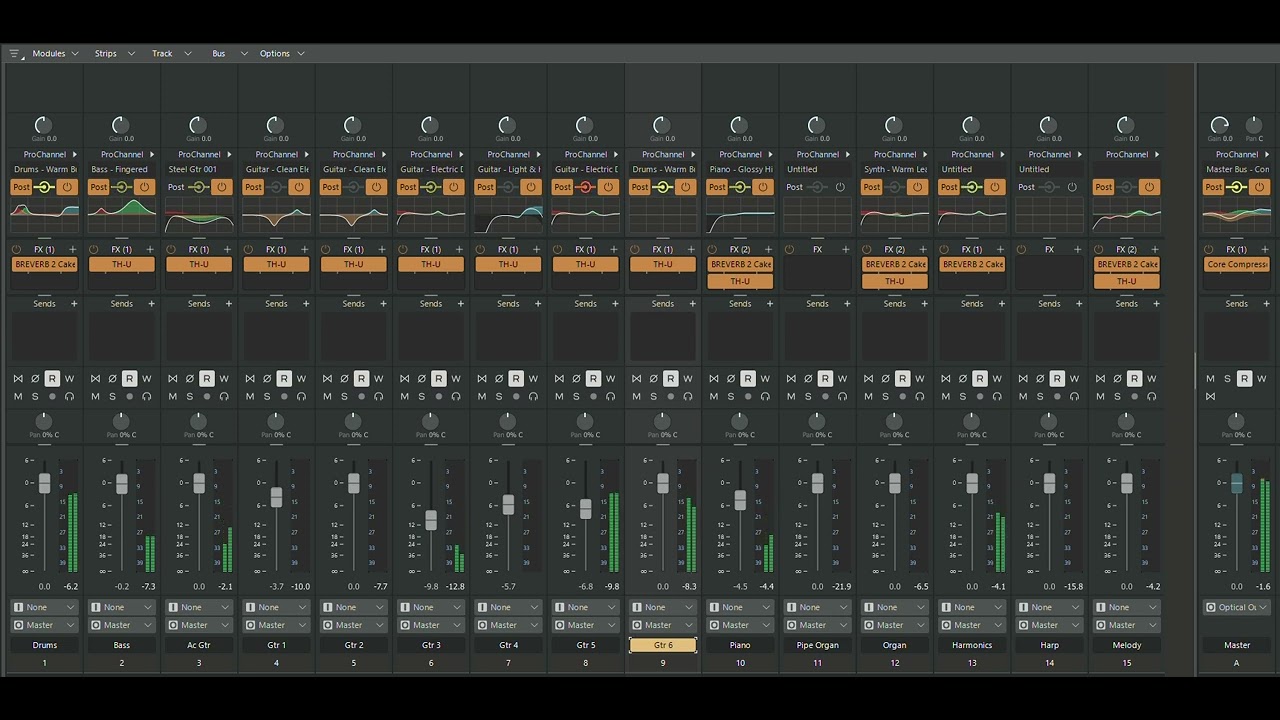Open the Bass output Master dropdown

point(122,625)
